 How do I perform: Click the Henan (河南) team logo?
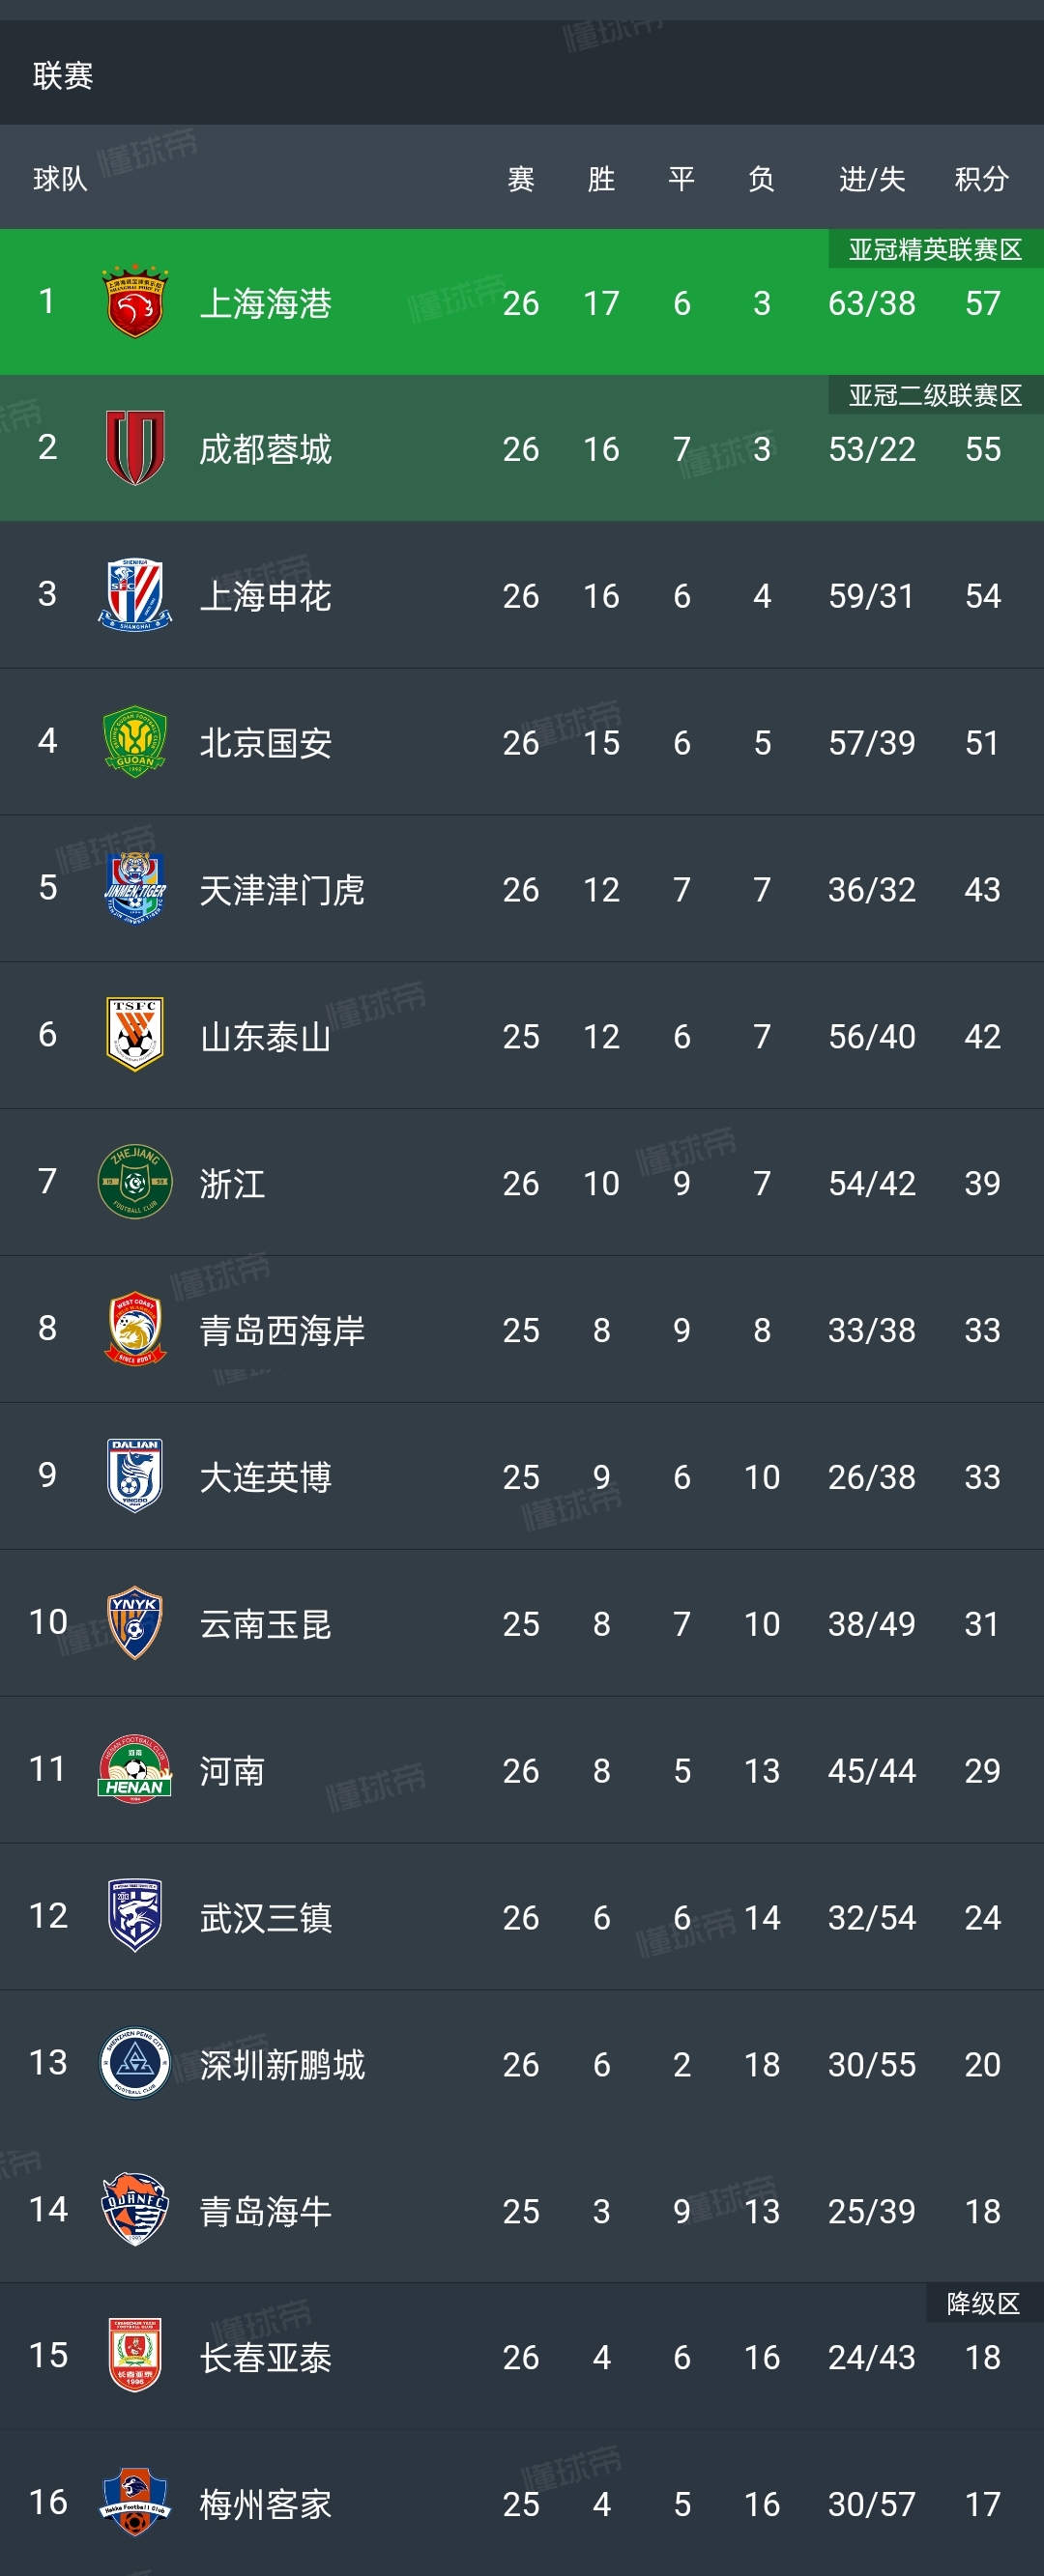point(135,1770)
